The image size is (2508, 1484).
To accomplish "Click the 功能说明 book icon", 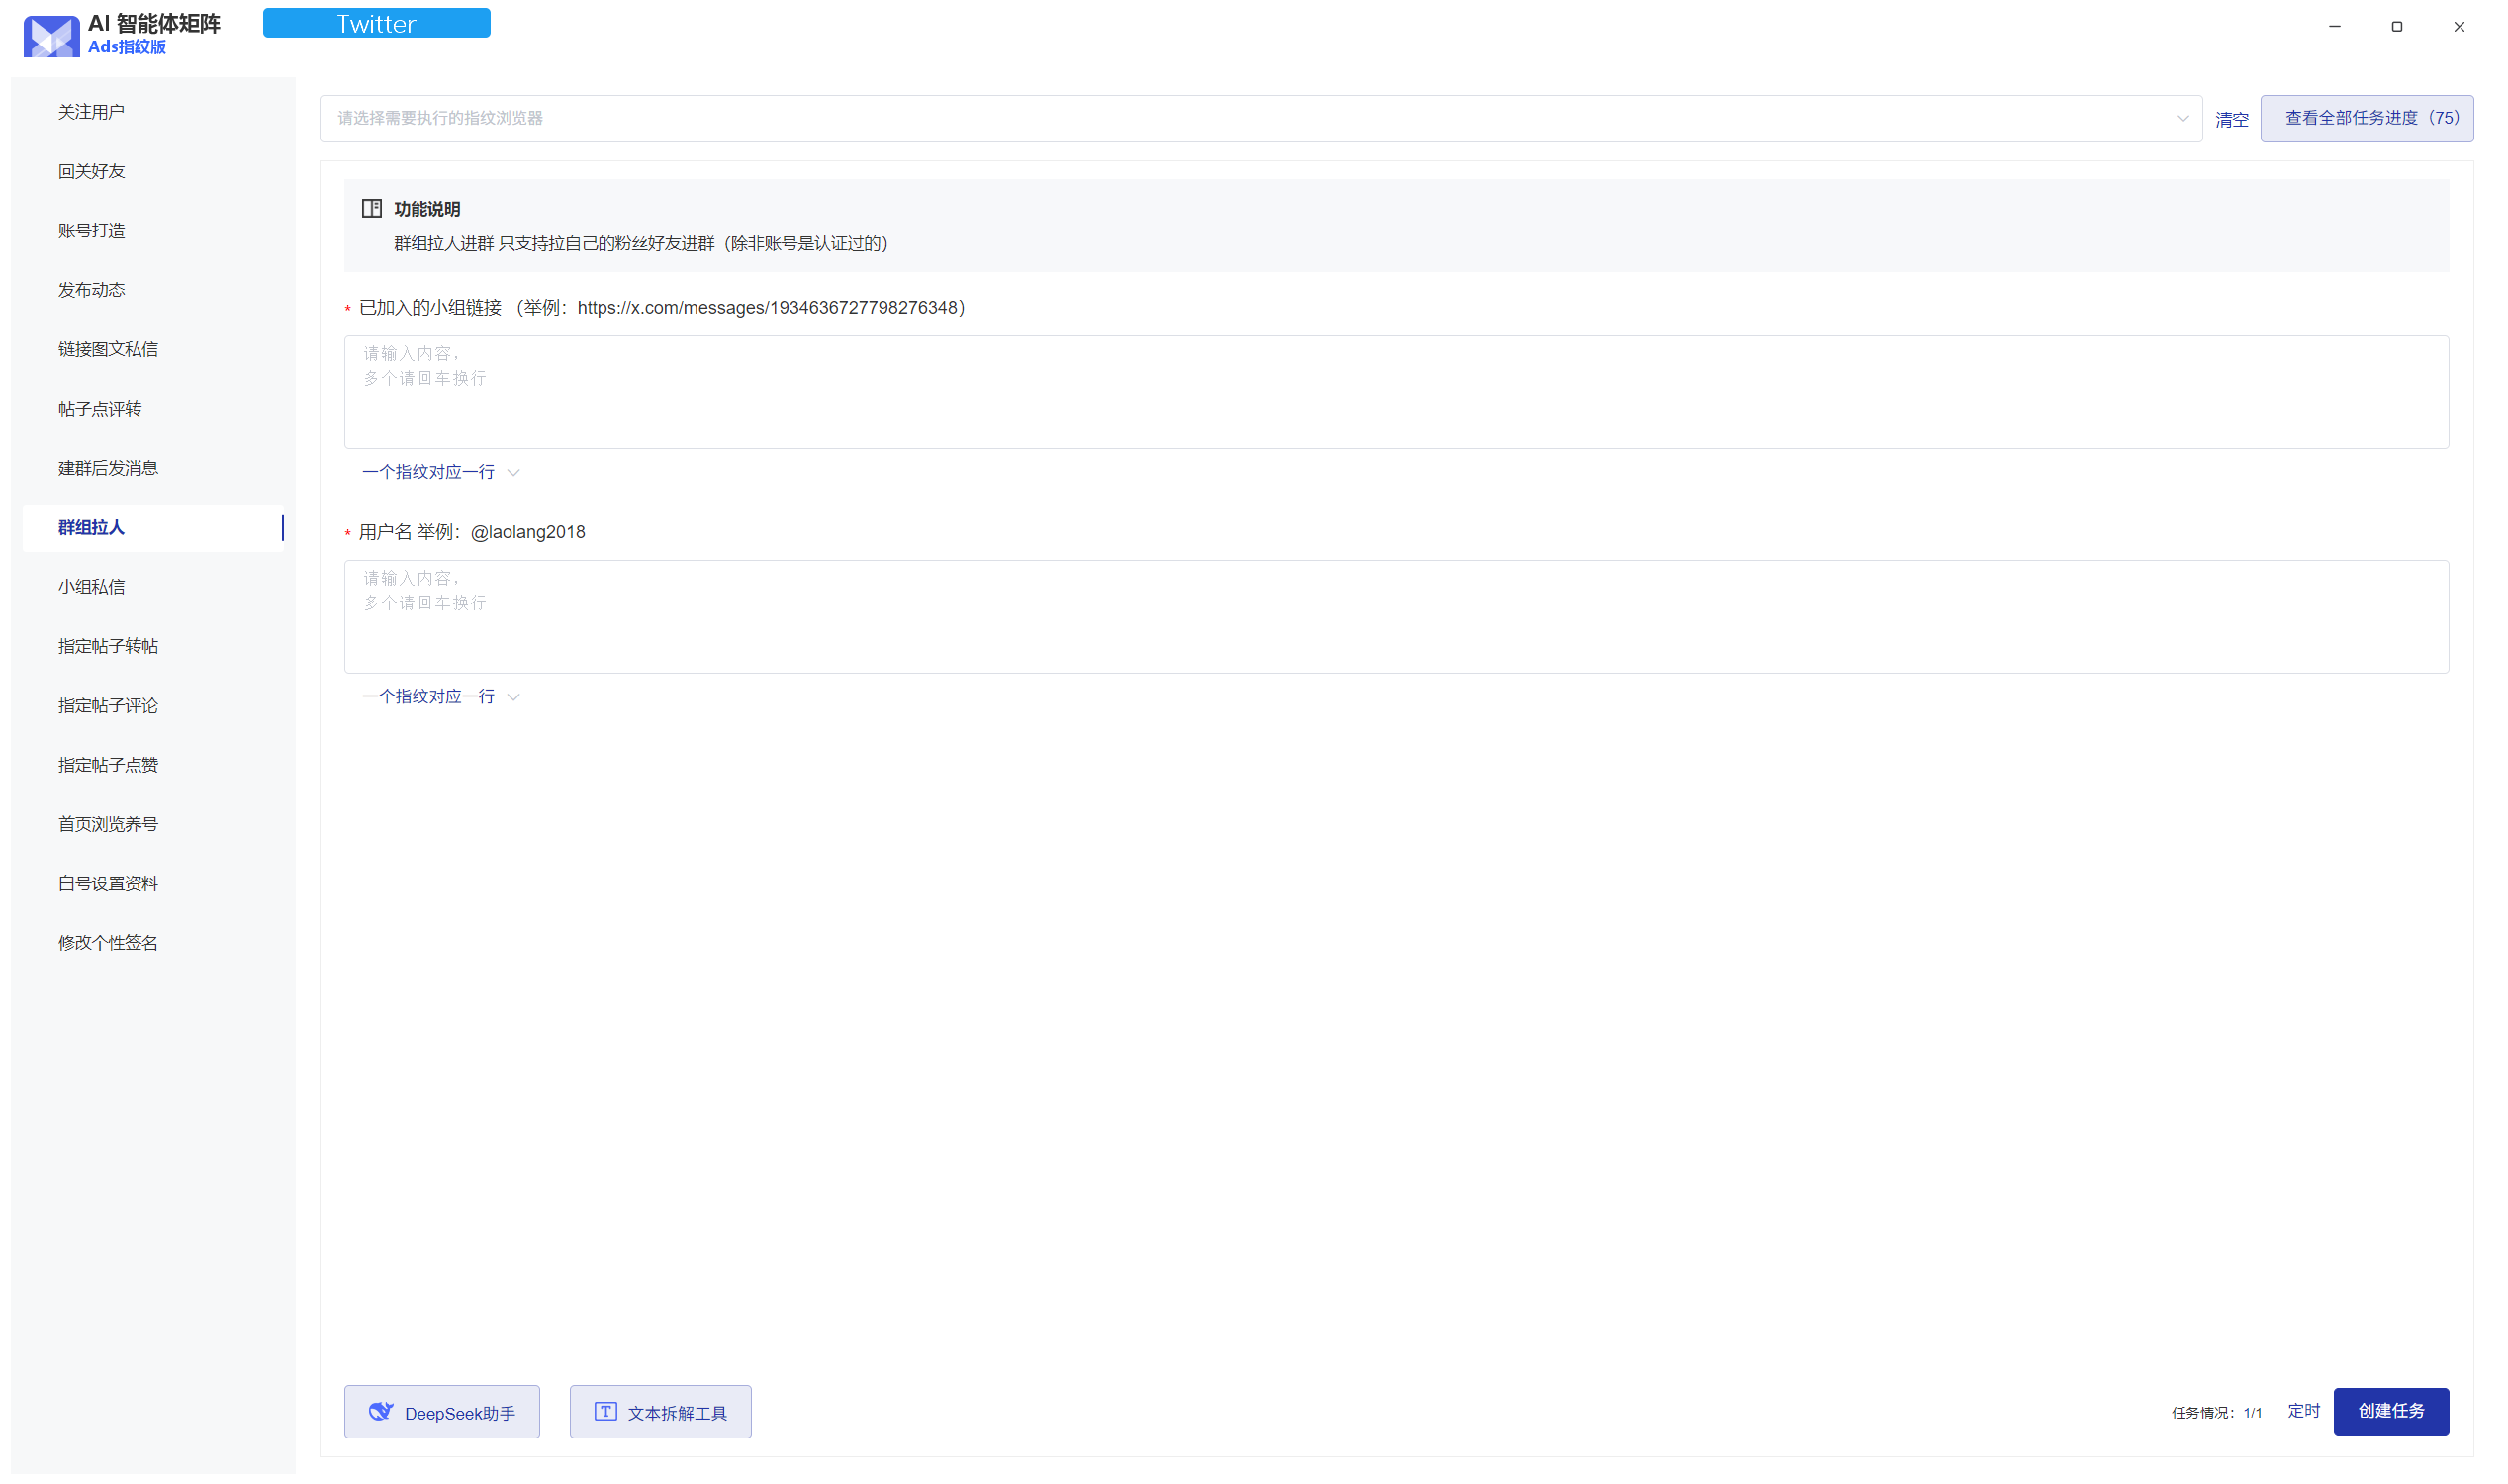I will 372,208.
